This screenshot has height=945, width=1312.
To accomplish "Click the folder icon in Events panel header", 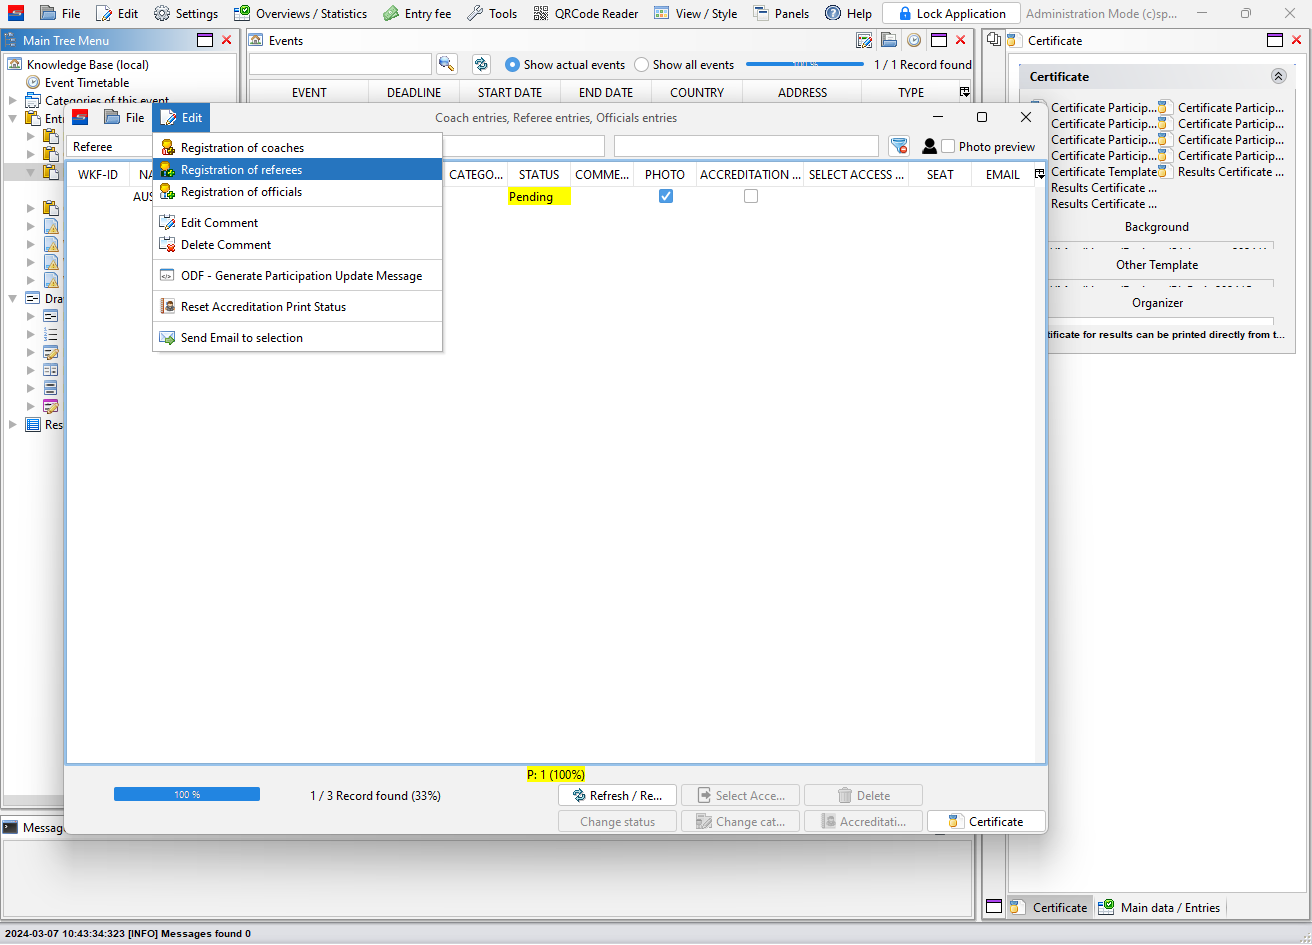I will [889, 40].
